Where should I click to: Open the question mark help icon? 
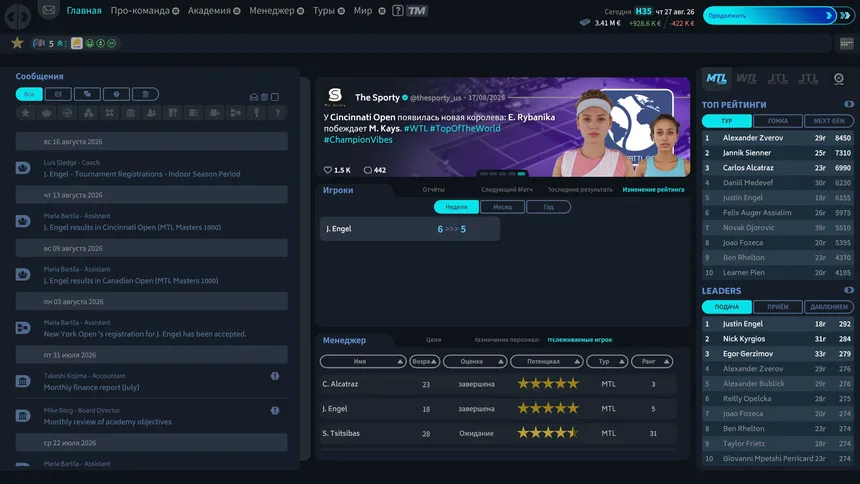point(398,10)
